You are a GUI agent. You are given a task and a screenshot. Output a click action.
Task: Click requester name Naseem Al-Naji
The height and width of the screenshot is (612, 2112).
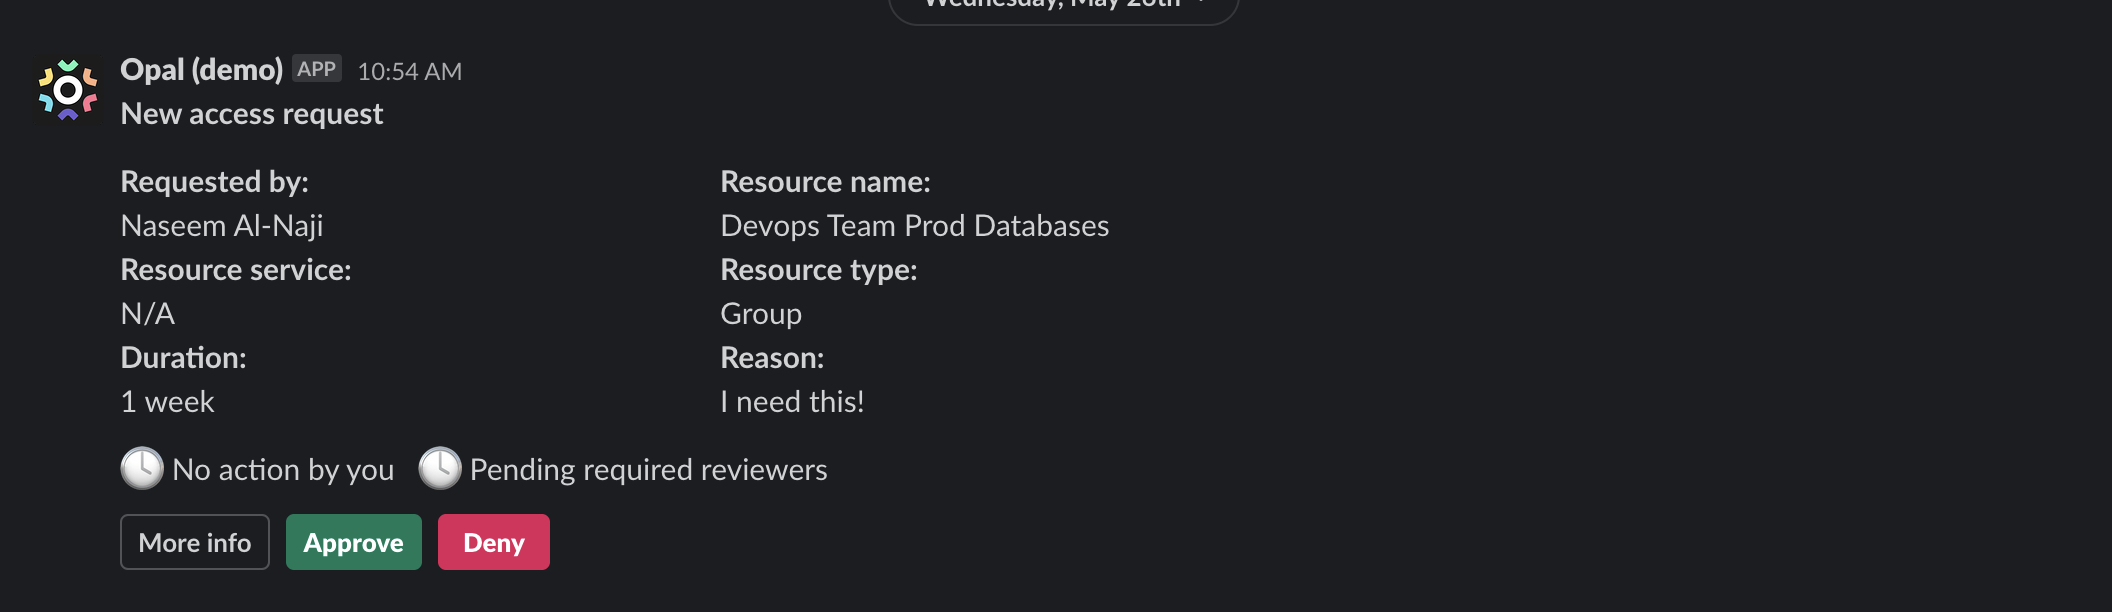click(222, 226)
